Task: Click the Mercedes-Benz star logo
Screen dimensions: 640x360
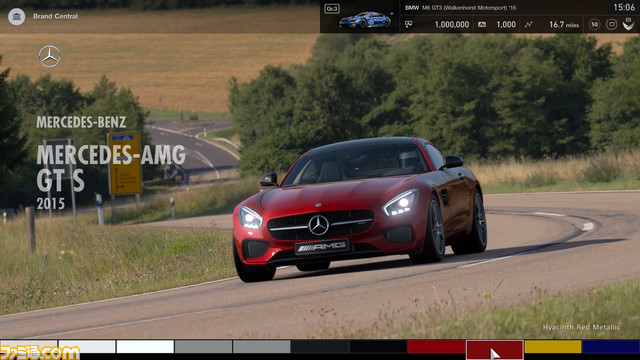Action: [x=50, y=56]
